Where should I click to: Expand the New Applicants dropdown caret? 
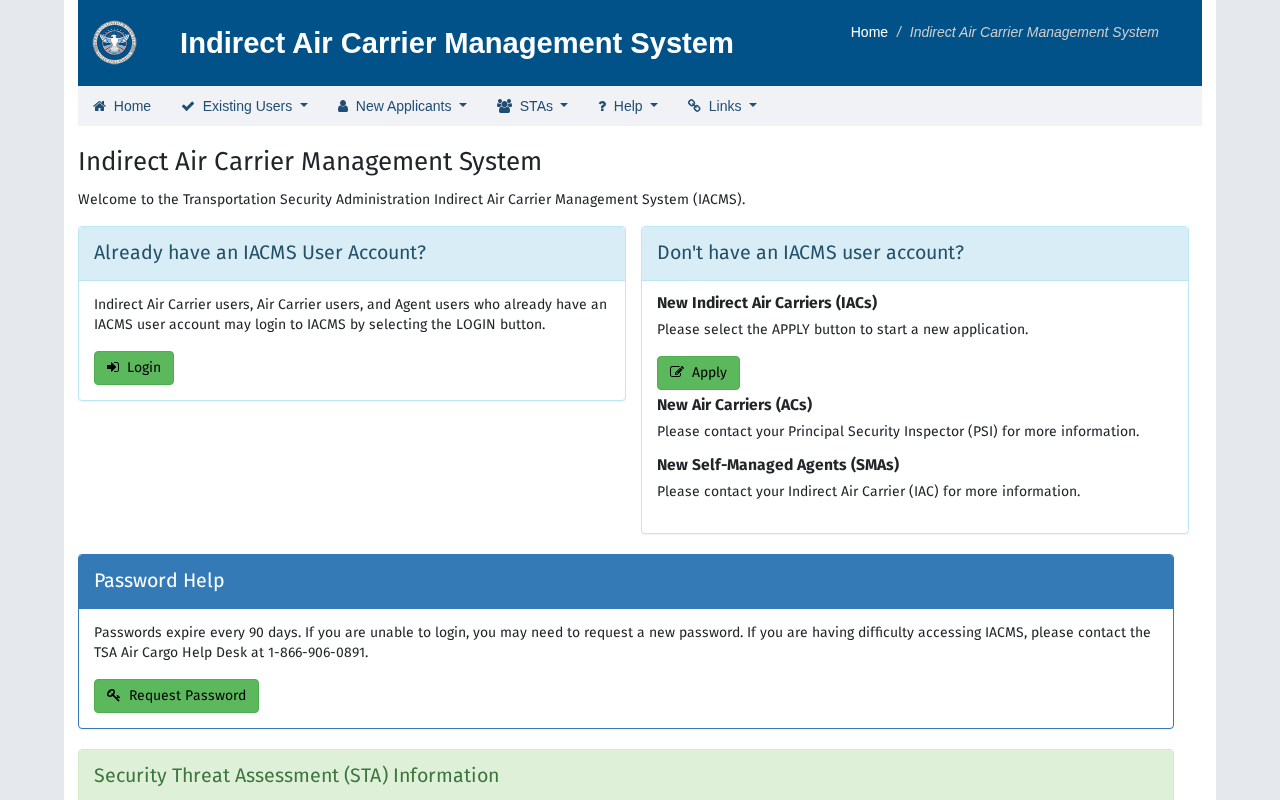tap(462, 106)
